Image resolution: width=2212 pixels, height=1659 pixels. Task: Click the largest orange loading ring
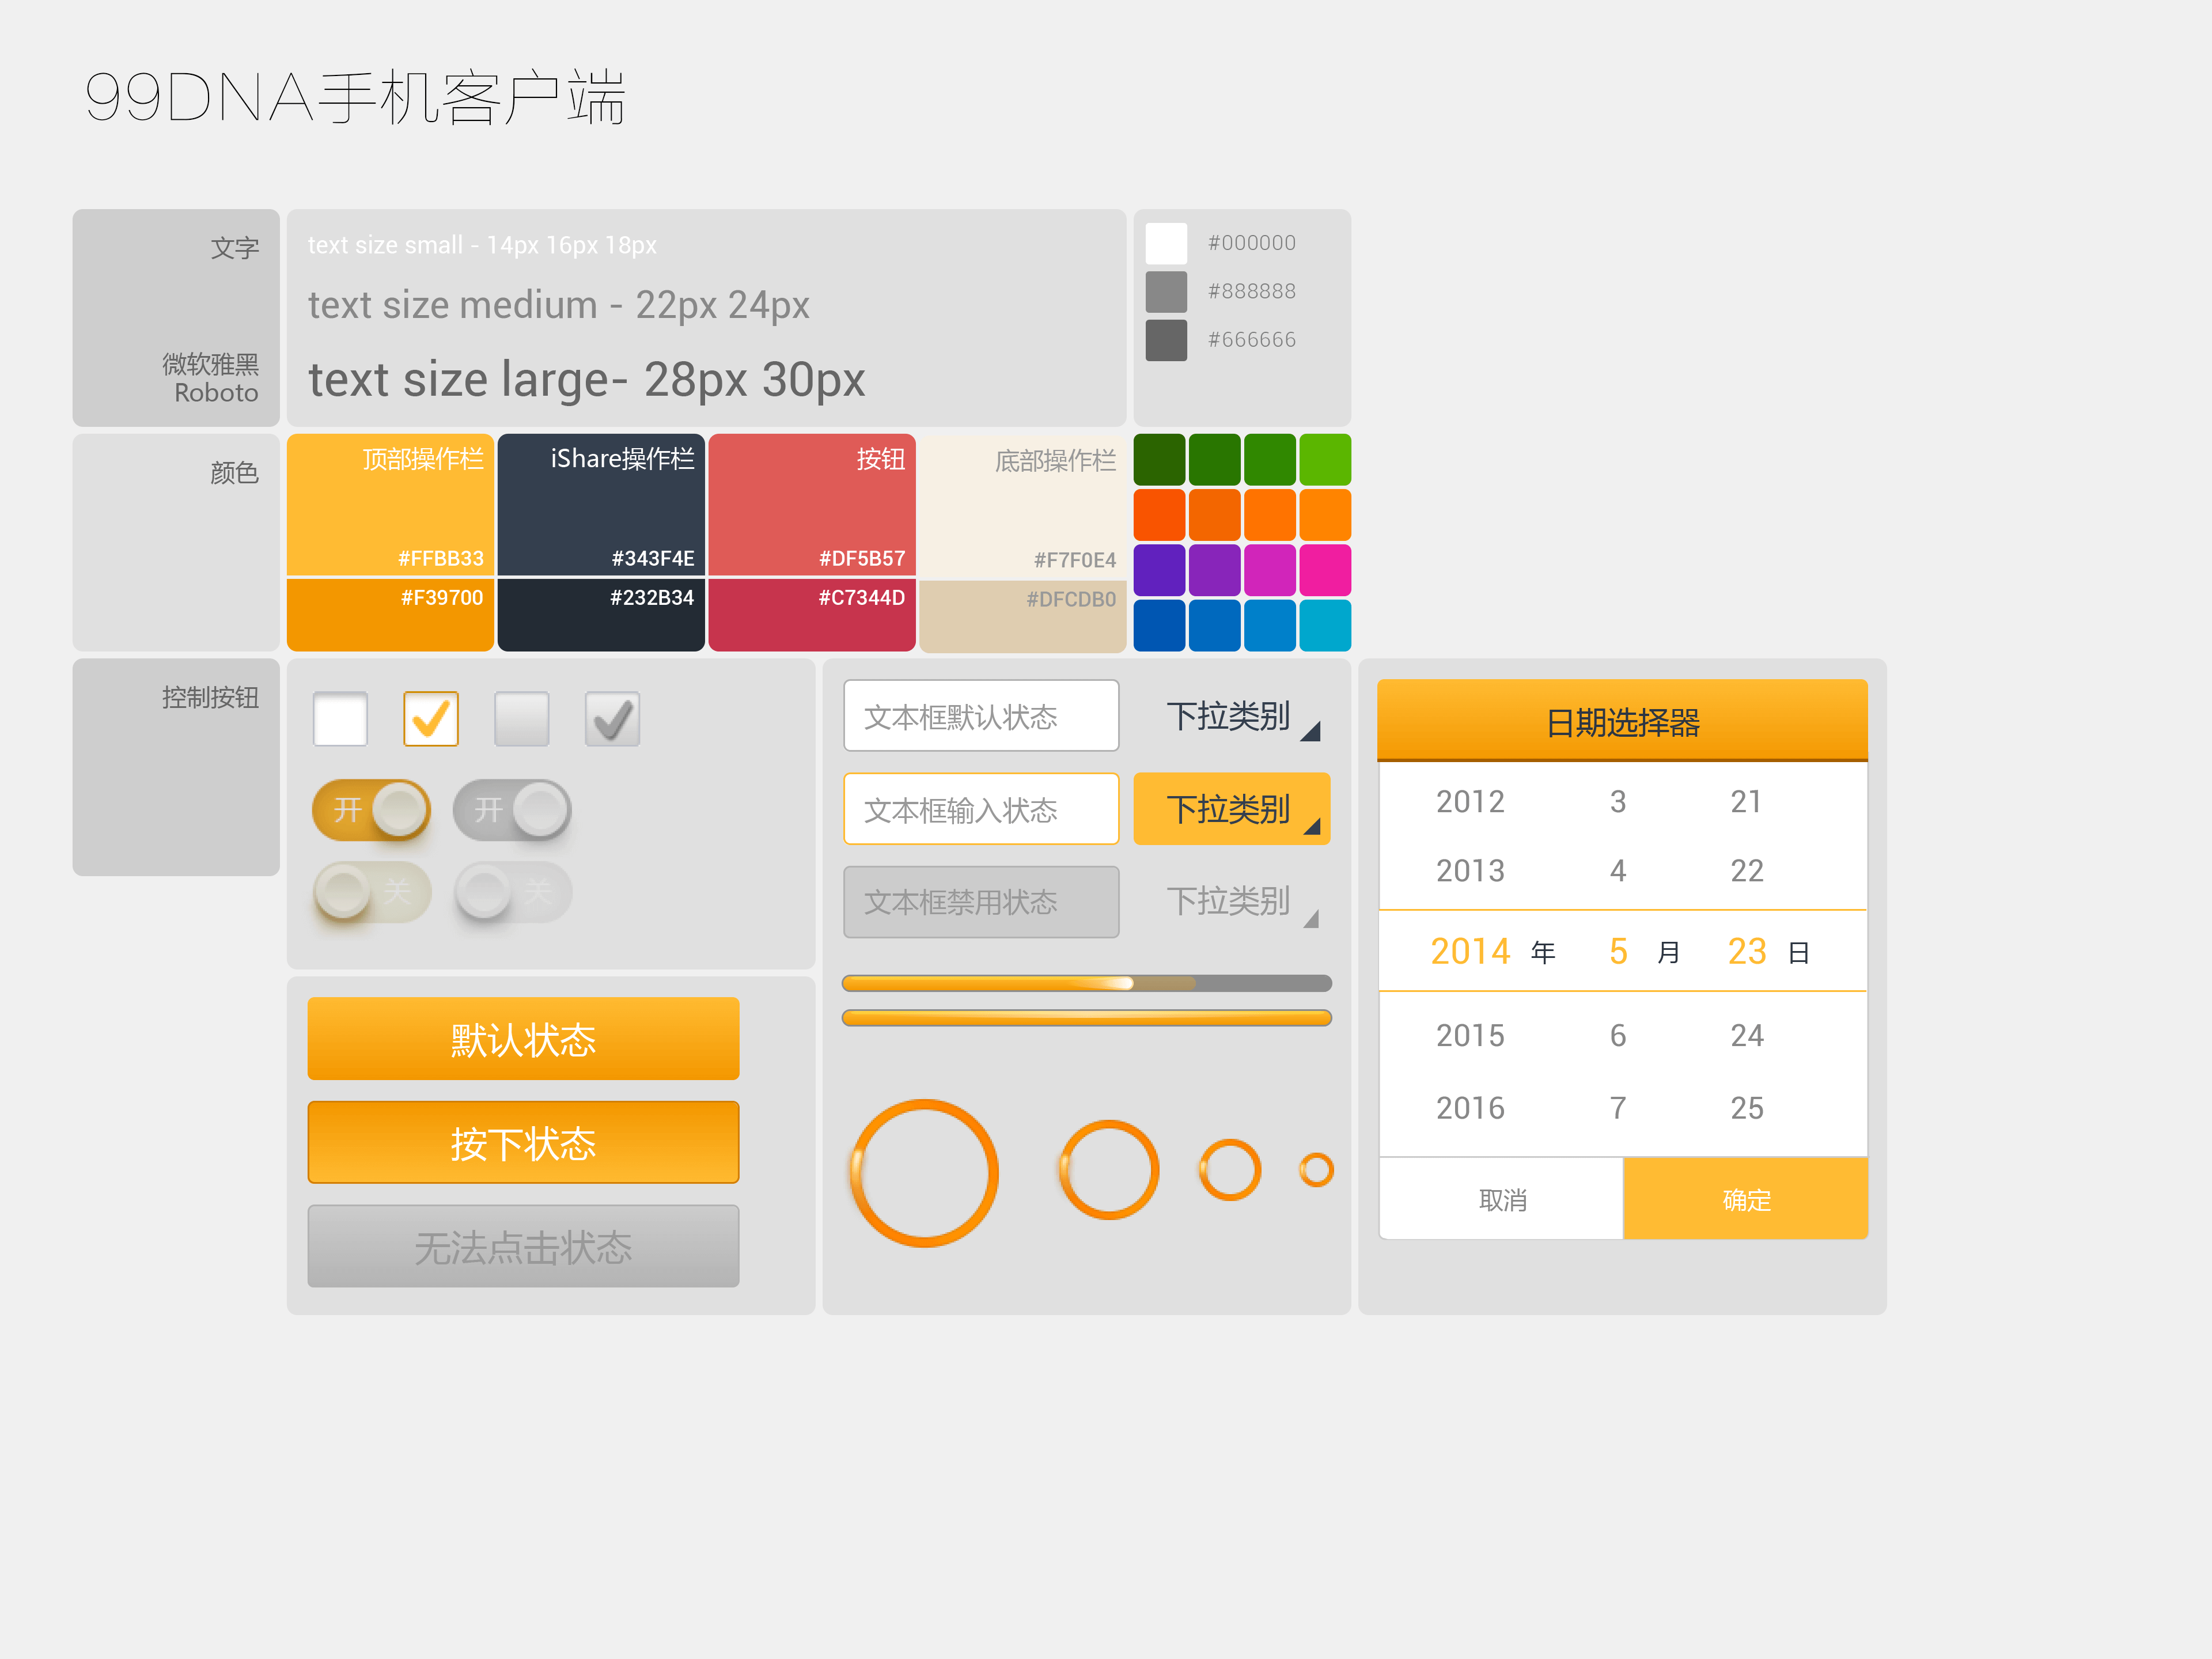[x=924, y=1173]
